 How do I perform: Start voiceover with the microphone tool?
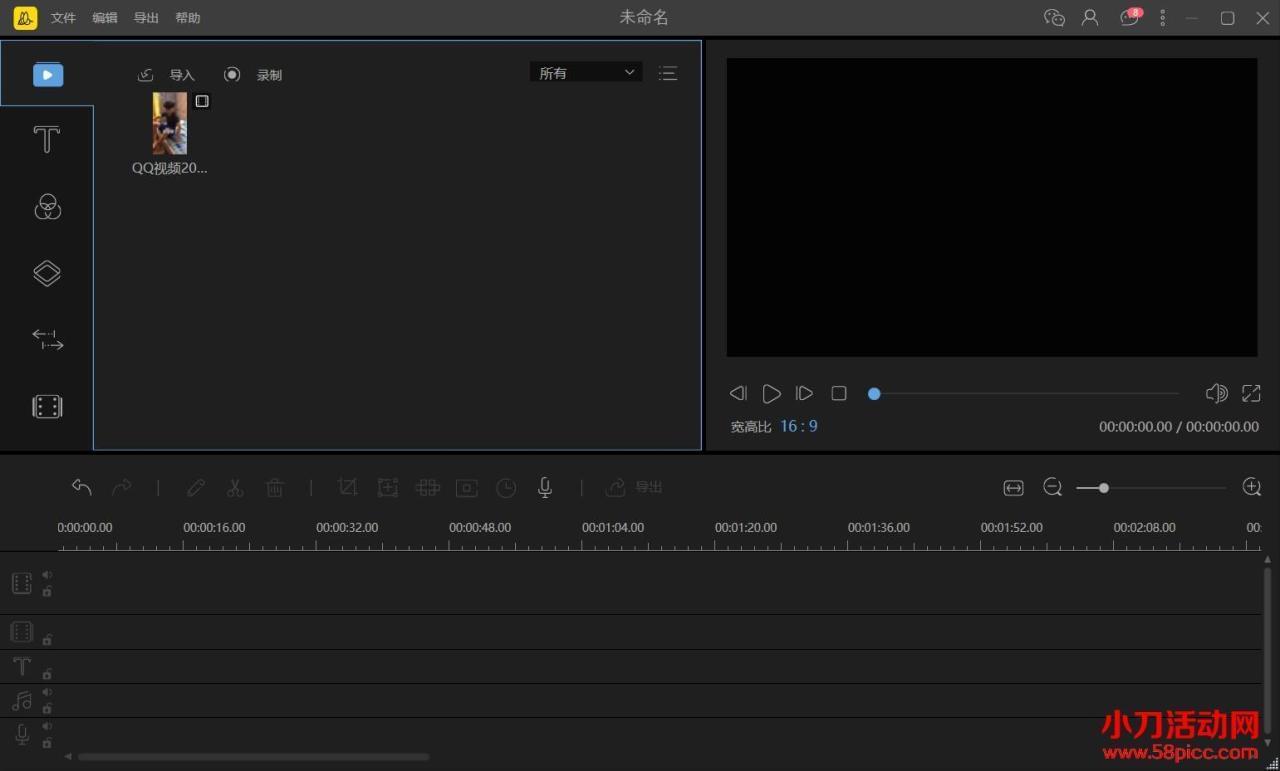[x=545, y=487]
